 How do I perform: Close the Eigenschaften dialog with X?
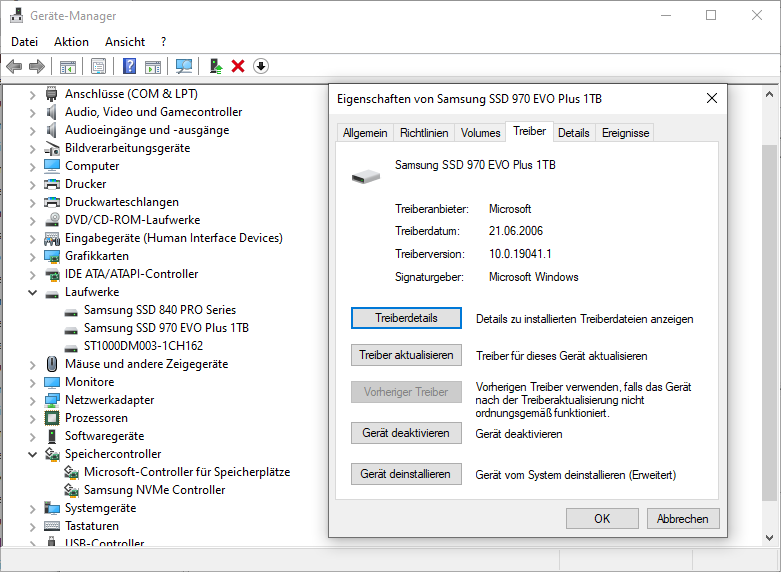pyautogui.click(x=712, y=98)
